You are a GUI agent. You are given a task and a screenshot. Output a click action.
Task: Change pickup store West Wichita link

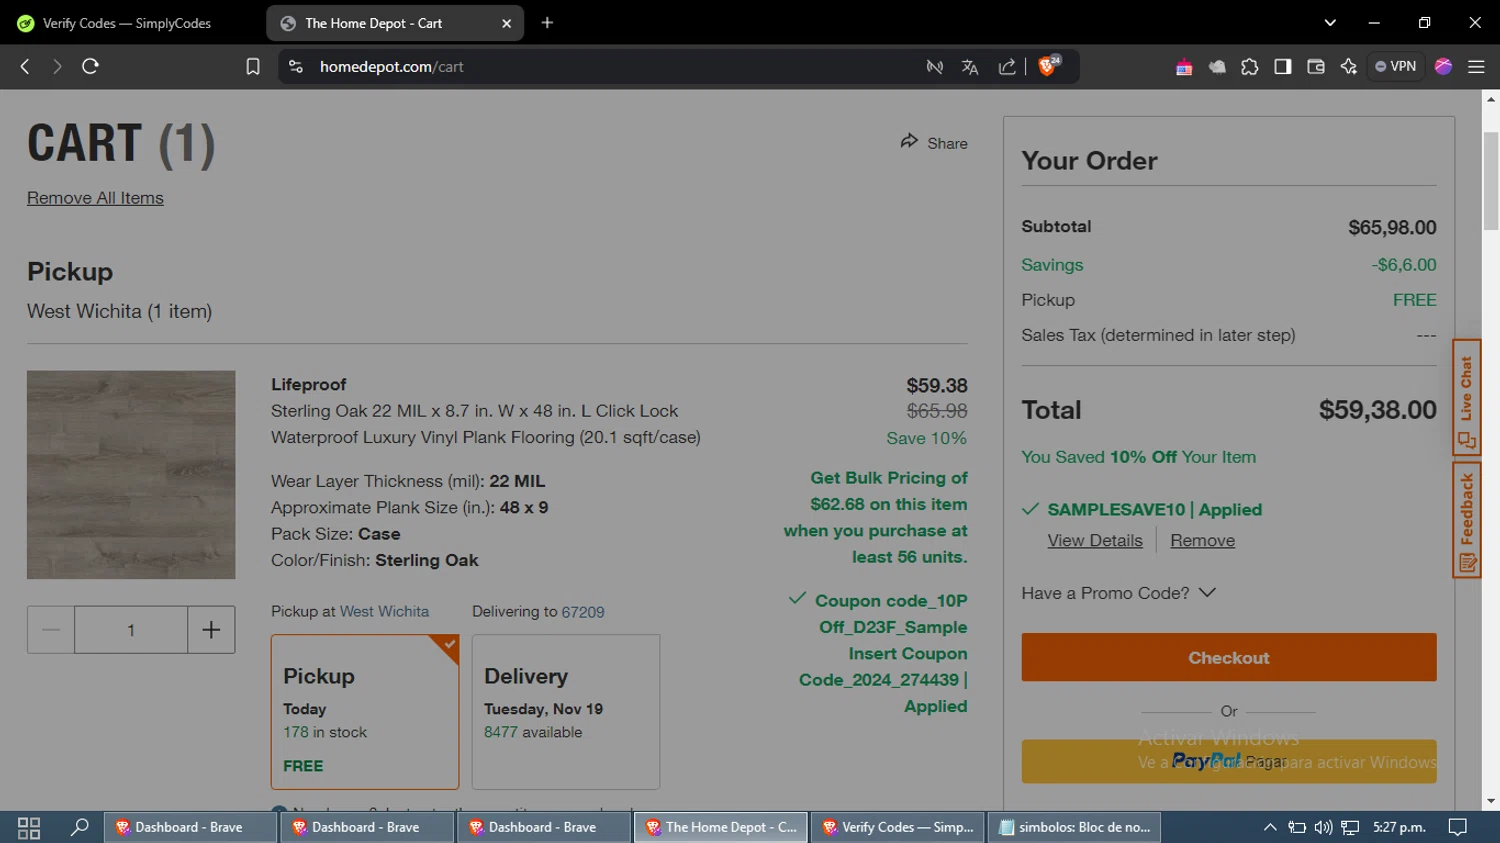(x=384, y=611)
